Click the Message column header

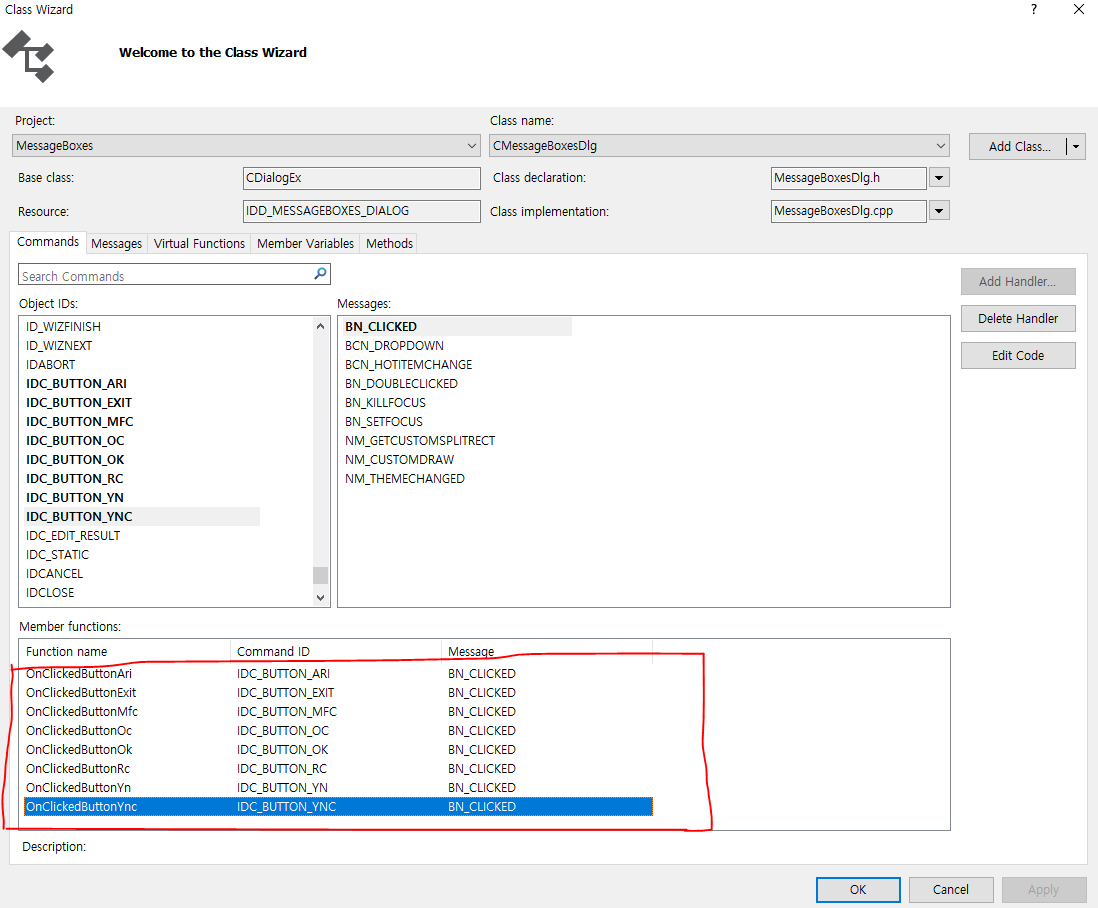(x=547, y=651)
